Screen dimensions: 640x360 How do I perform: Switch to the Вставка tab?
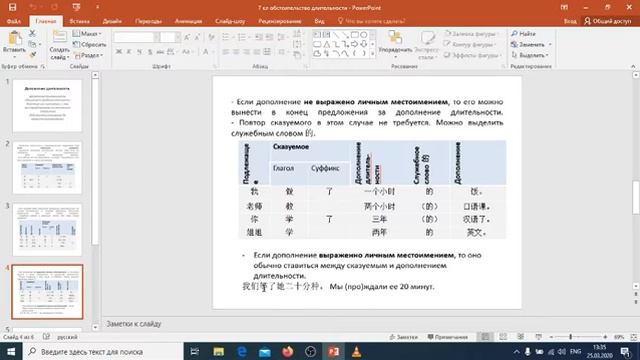pyautogui.click(x=79, y=21)
